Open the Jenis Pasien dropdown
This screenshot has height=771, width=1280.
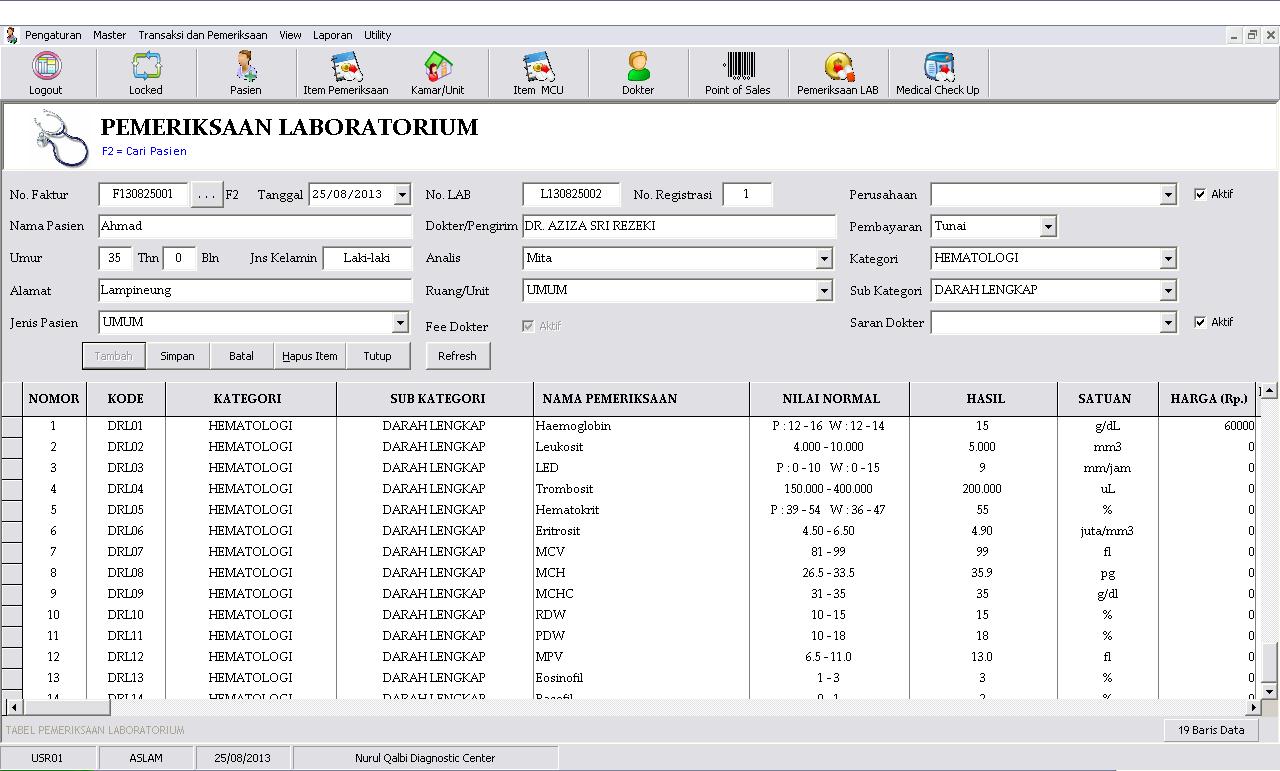coord(403,323)
